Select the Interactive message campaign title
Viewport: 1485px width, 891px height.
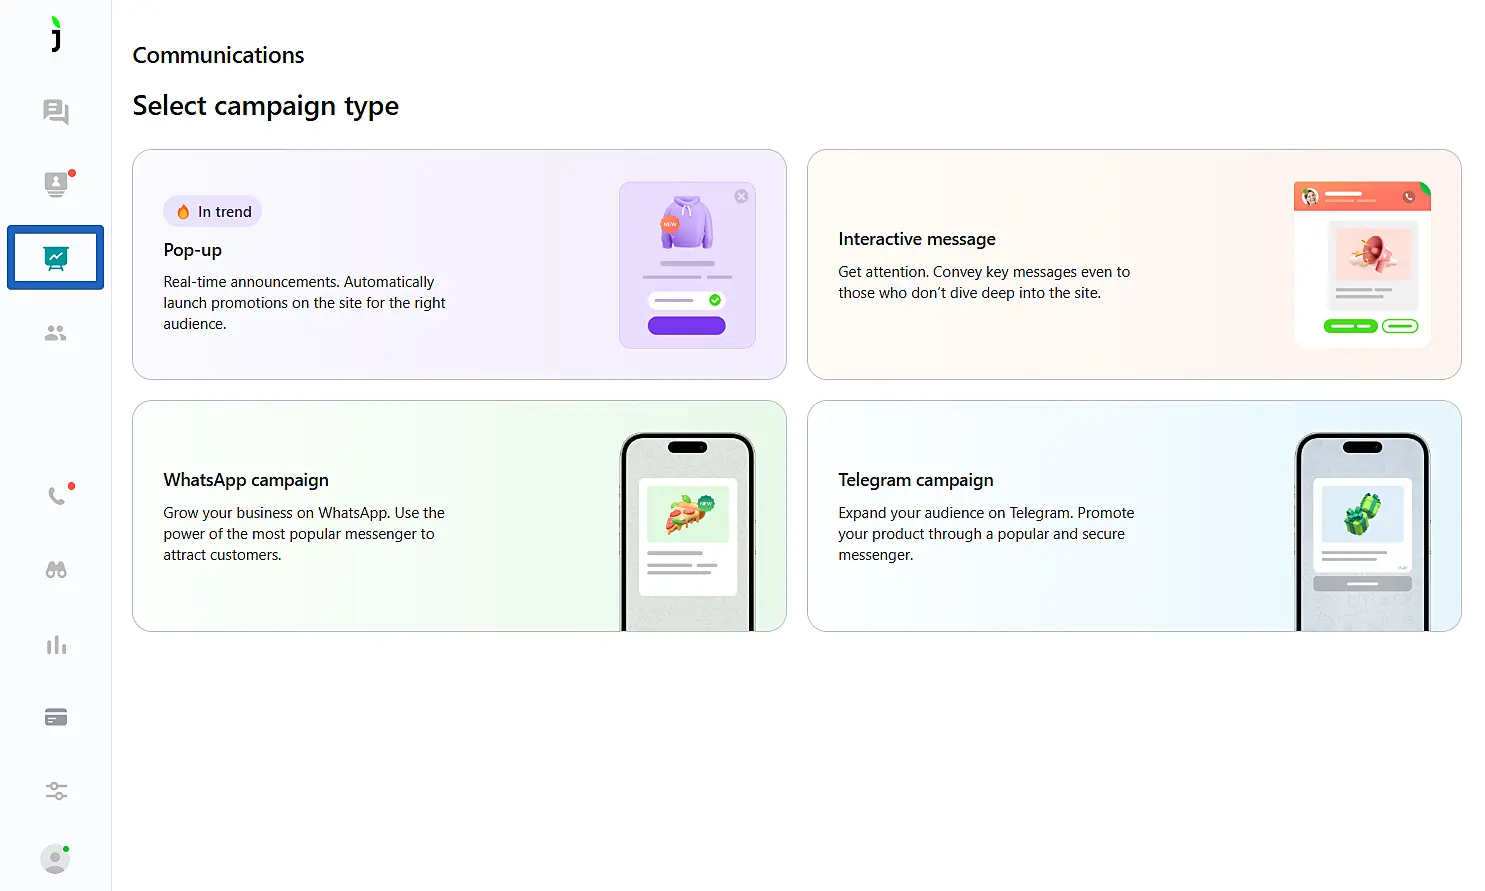pyautogui.click(x=917, y=239)
